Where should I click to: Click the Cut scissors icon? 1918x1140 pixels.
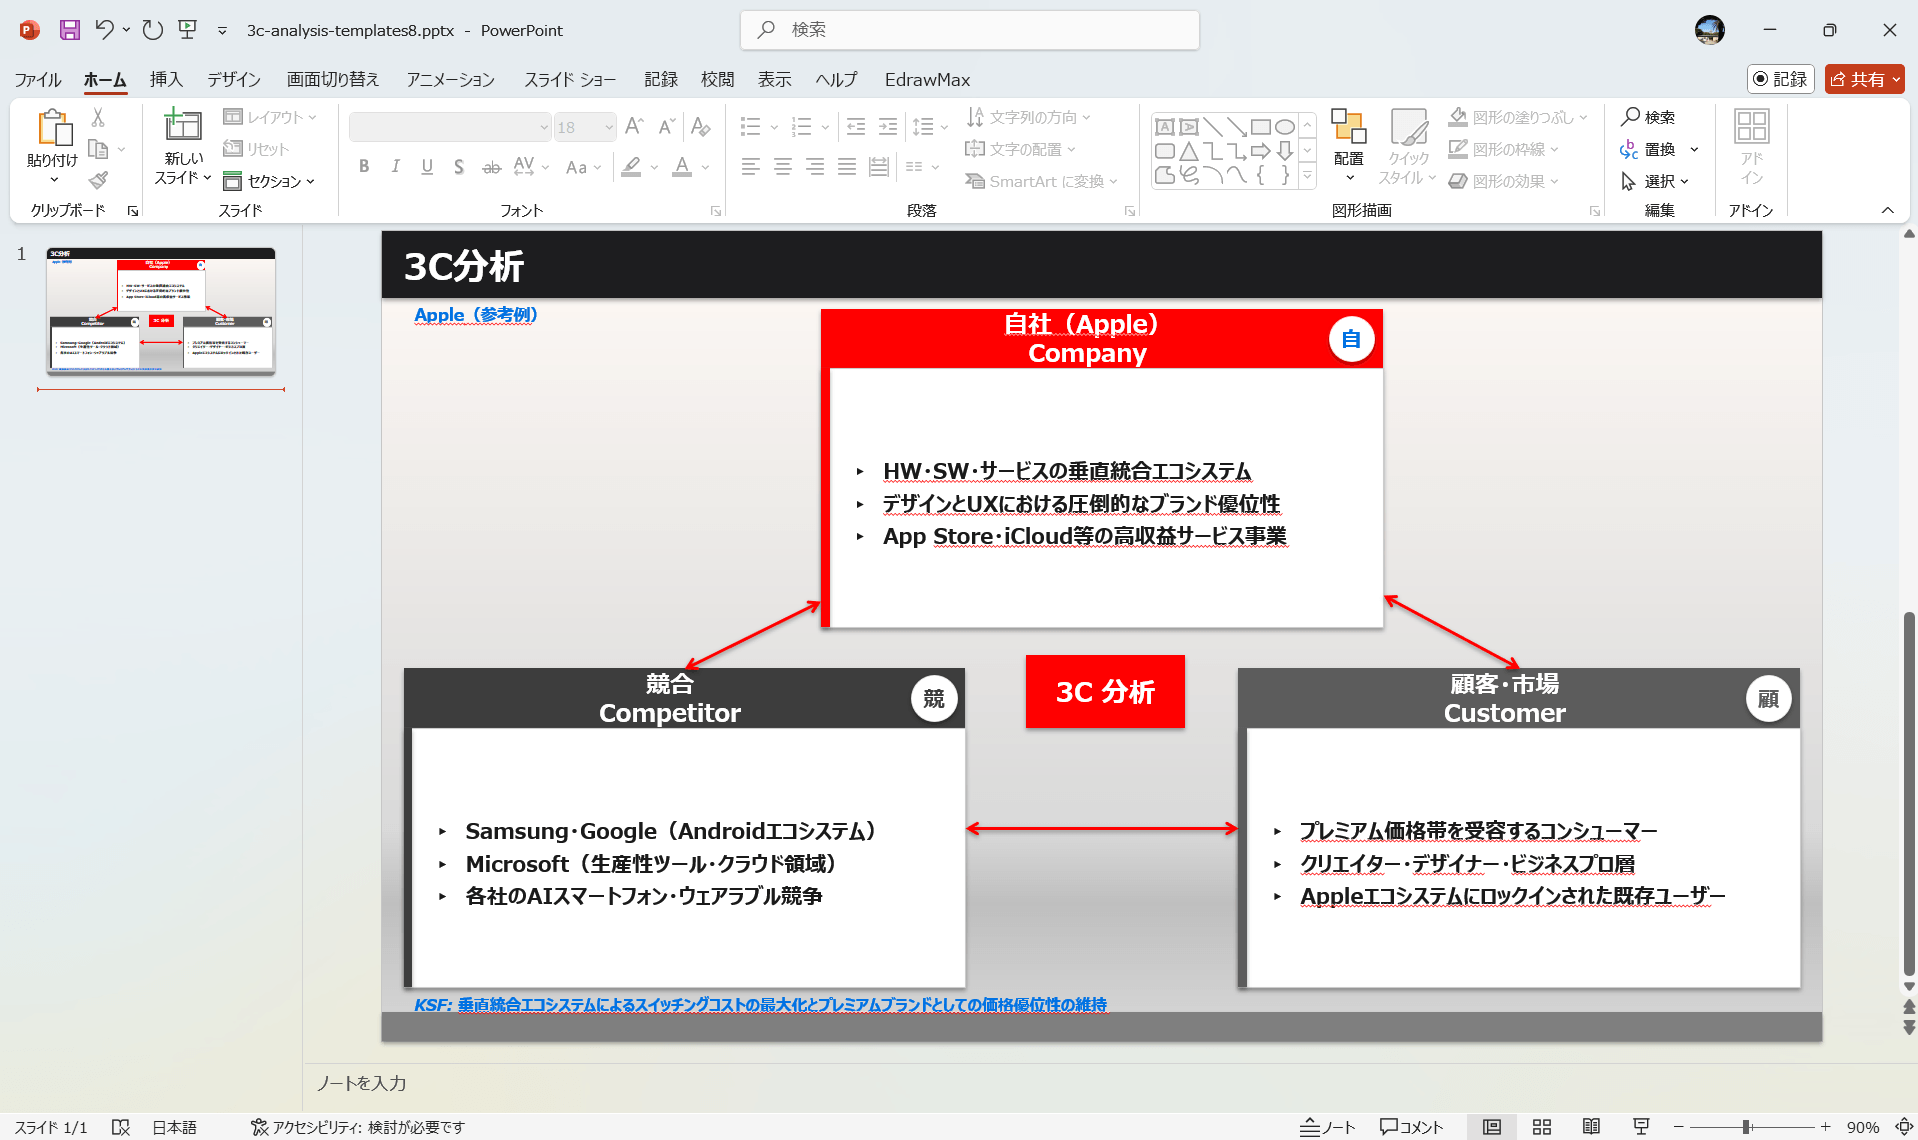pyautogui.click(x=98, y=118)
